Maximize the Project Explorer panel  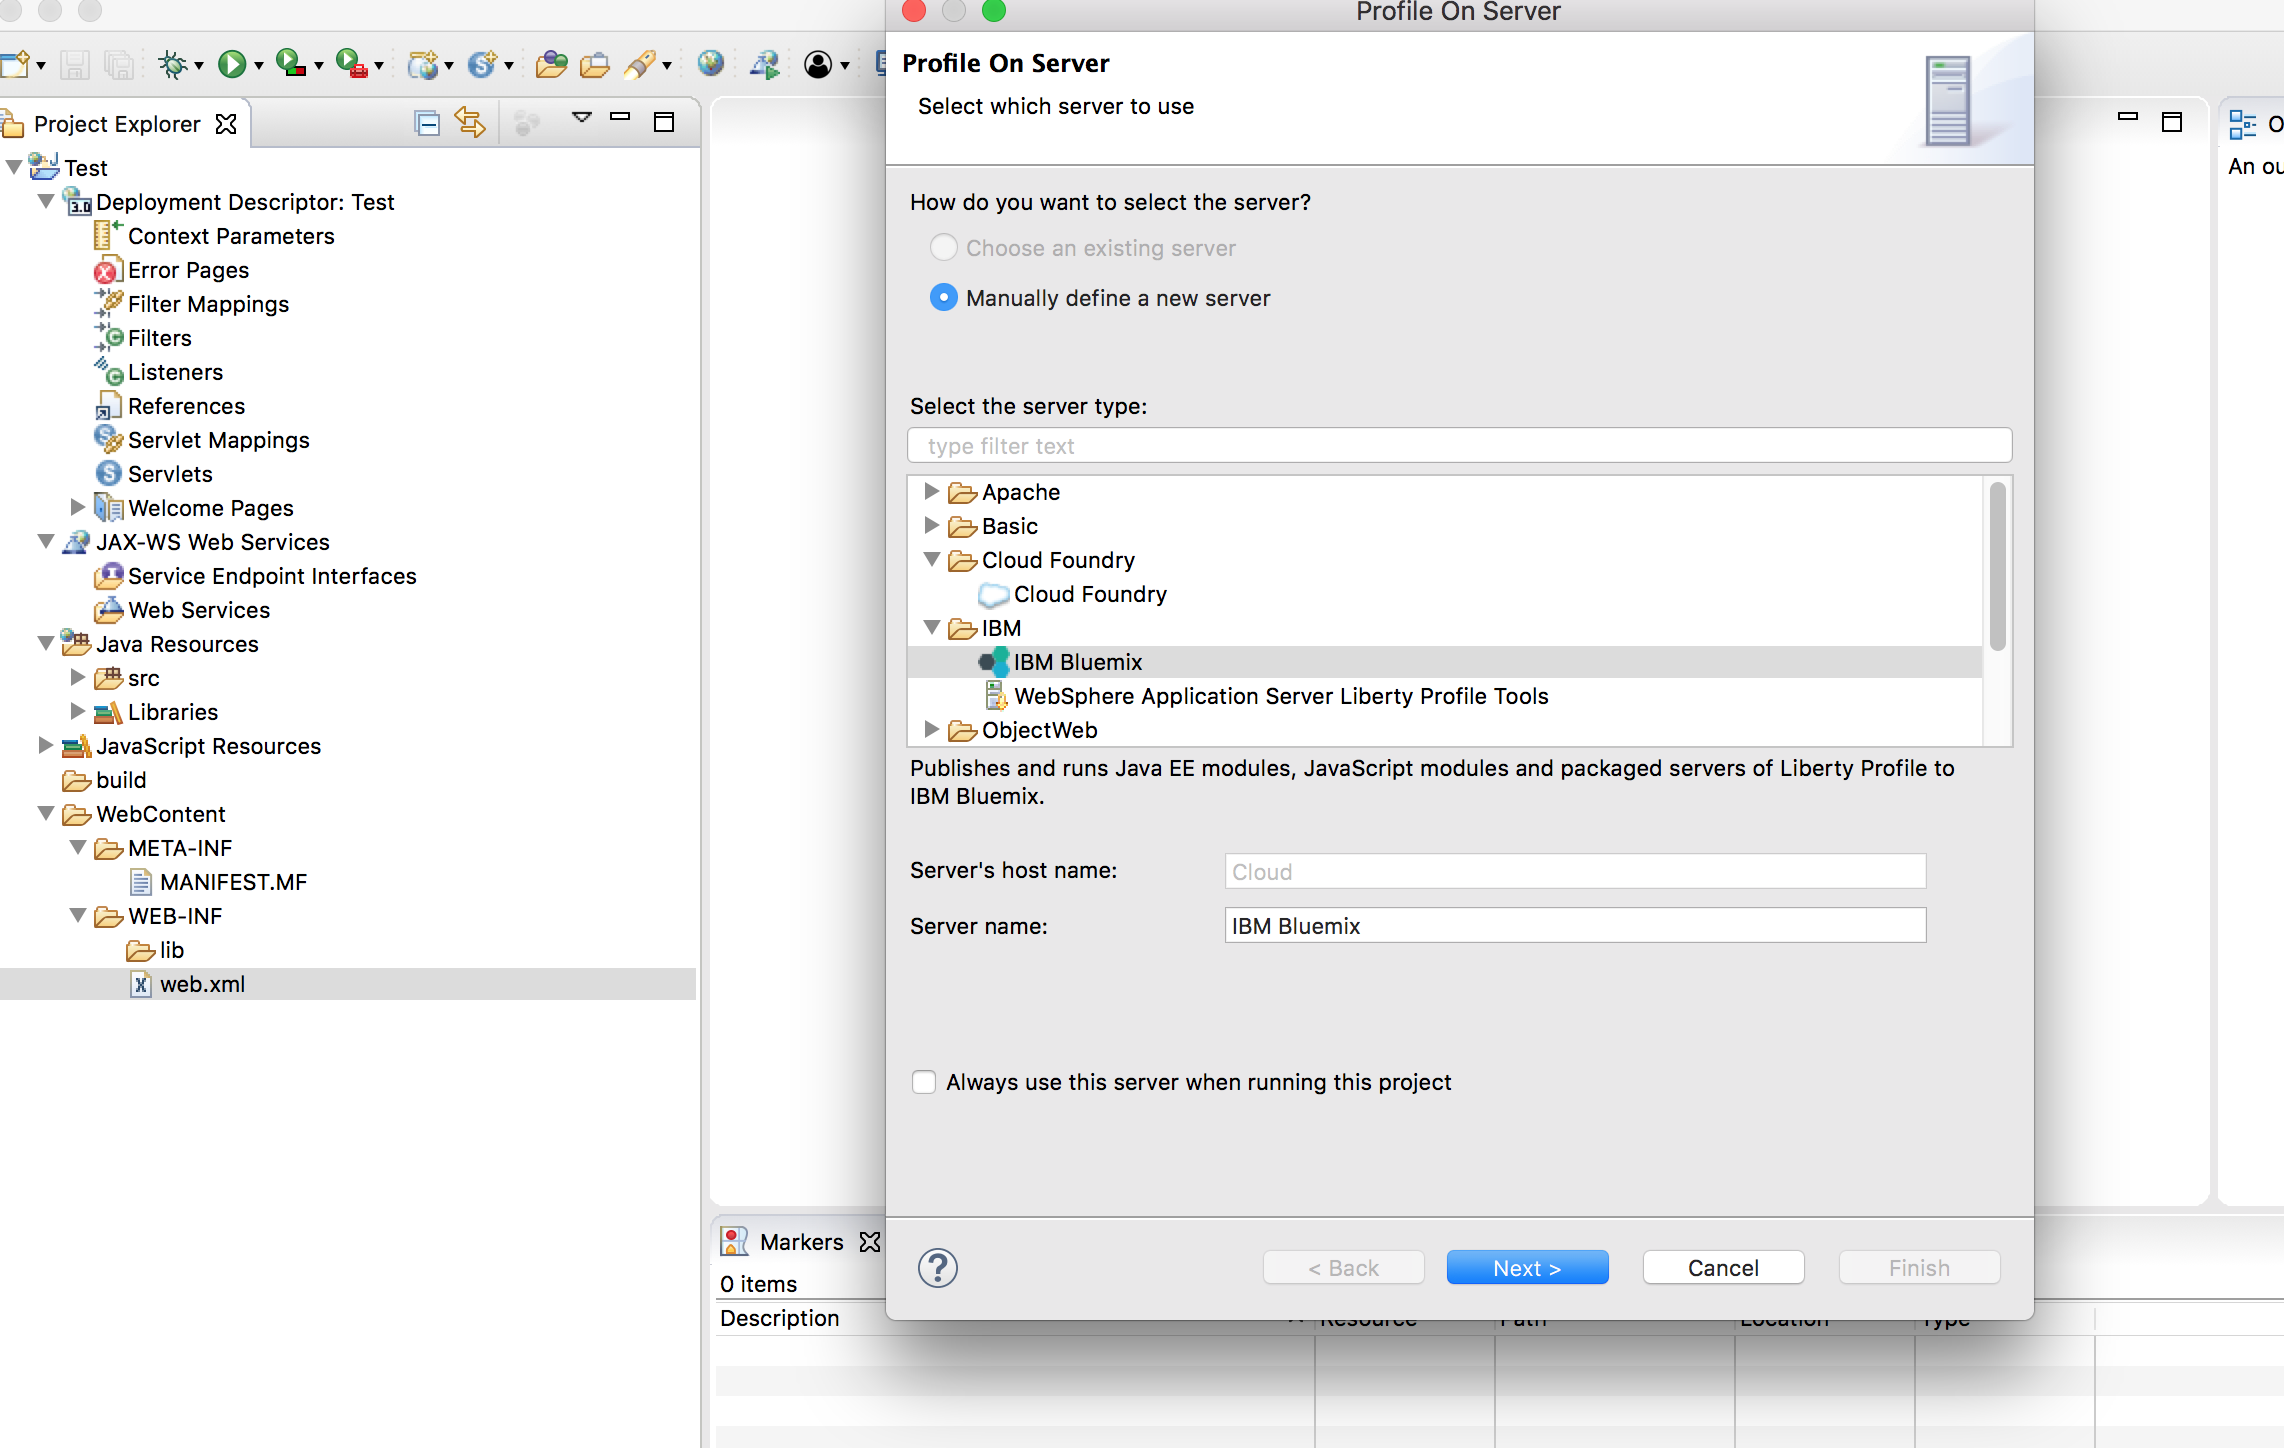664,122
